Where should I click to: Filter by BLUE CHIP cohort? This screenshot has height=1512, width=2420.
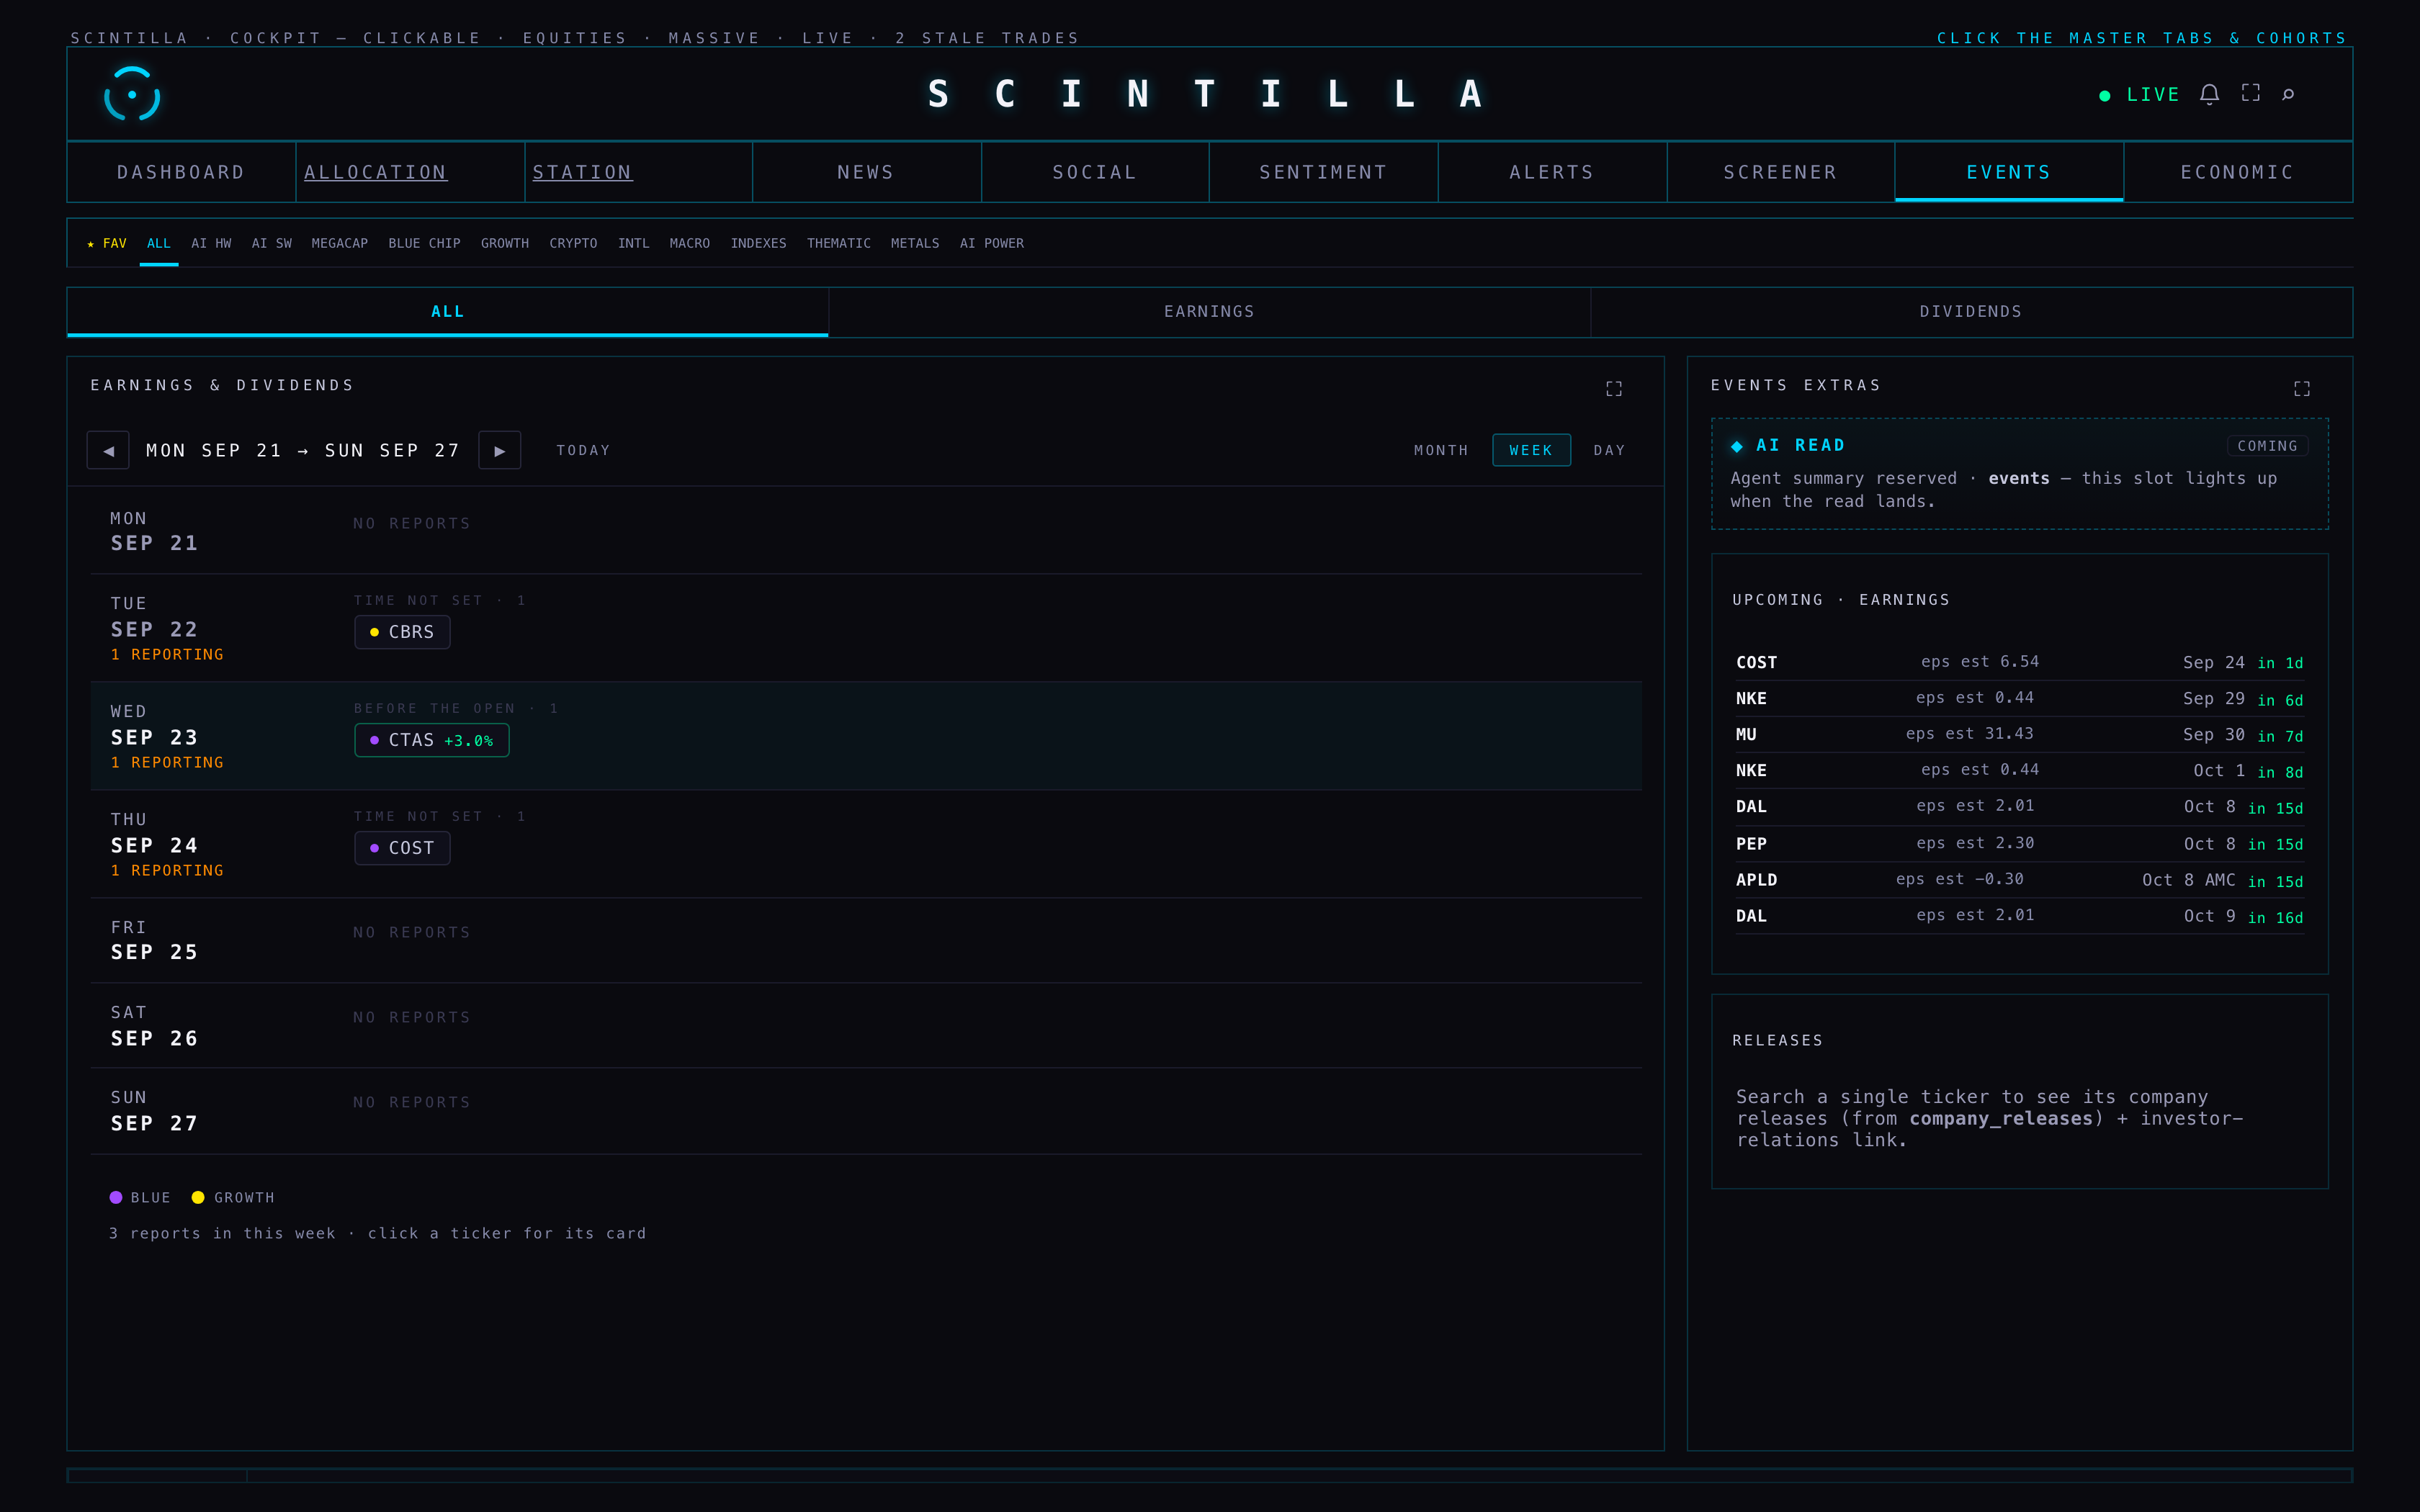tap(424, 243)
